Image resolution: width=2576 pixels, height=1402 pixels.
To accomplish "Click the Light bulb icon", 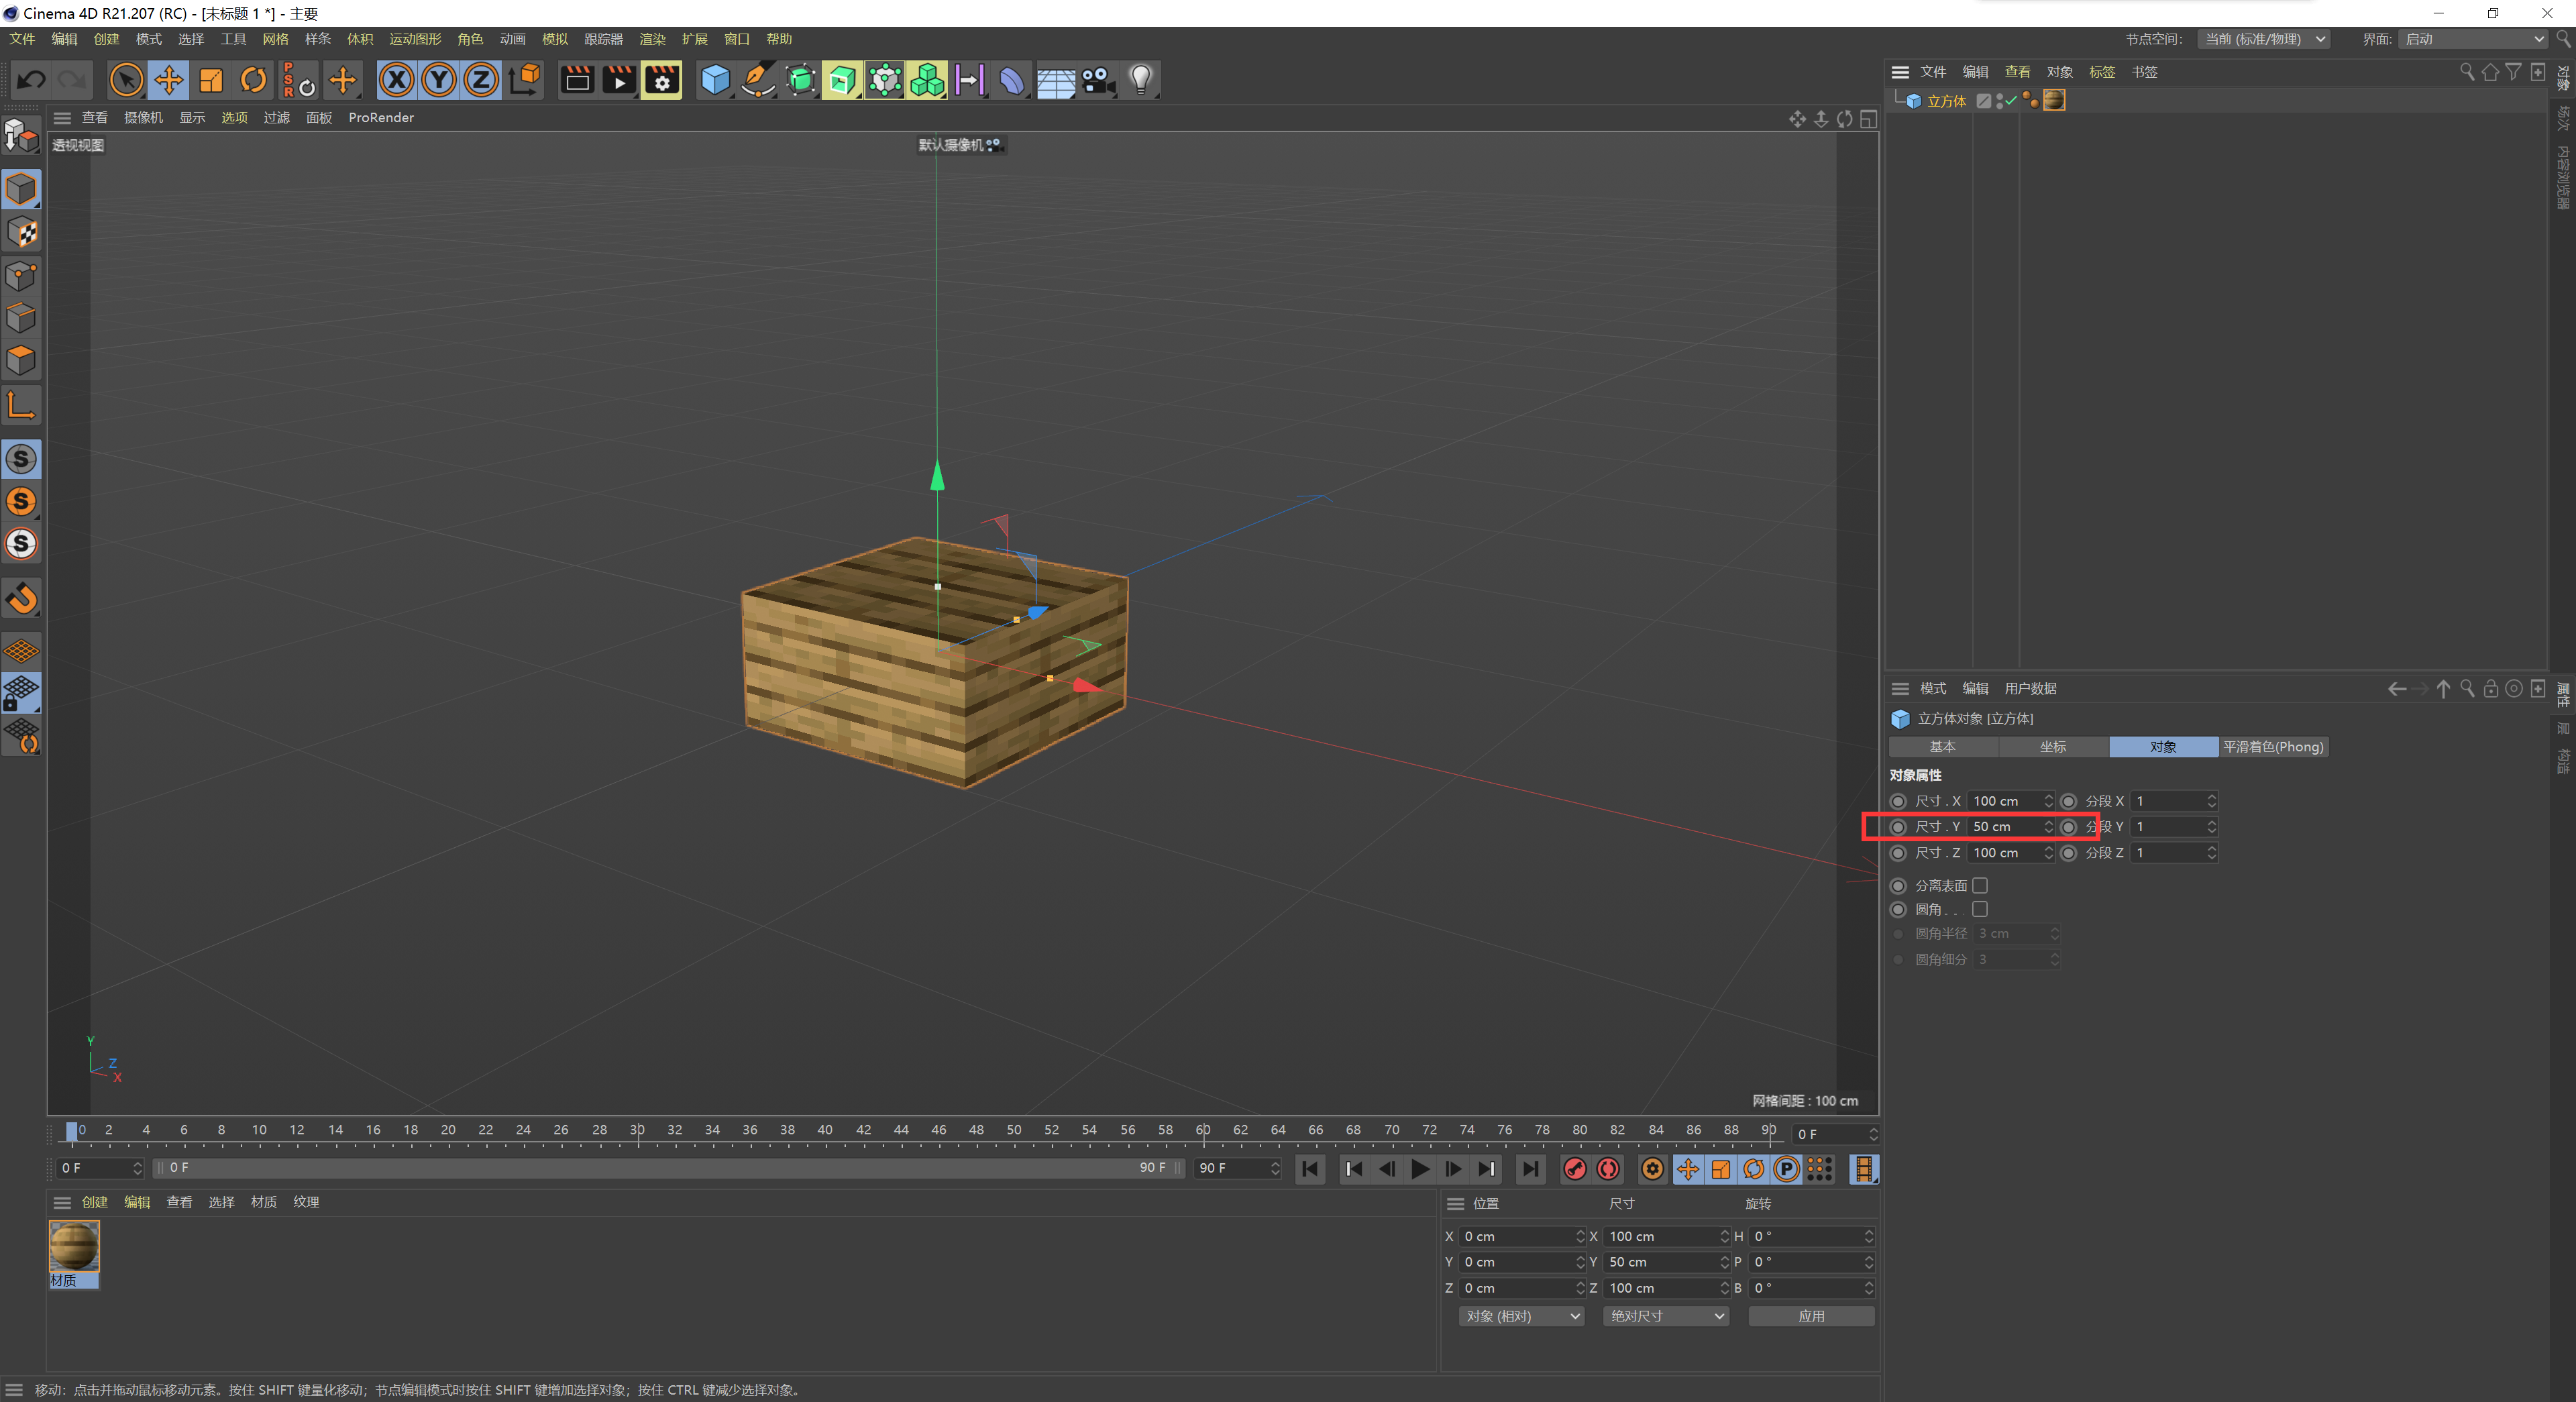I will click(1141, 80).
